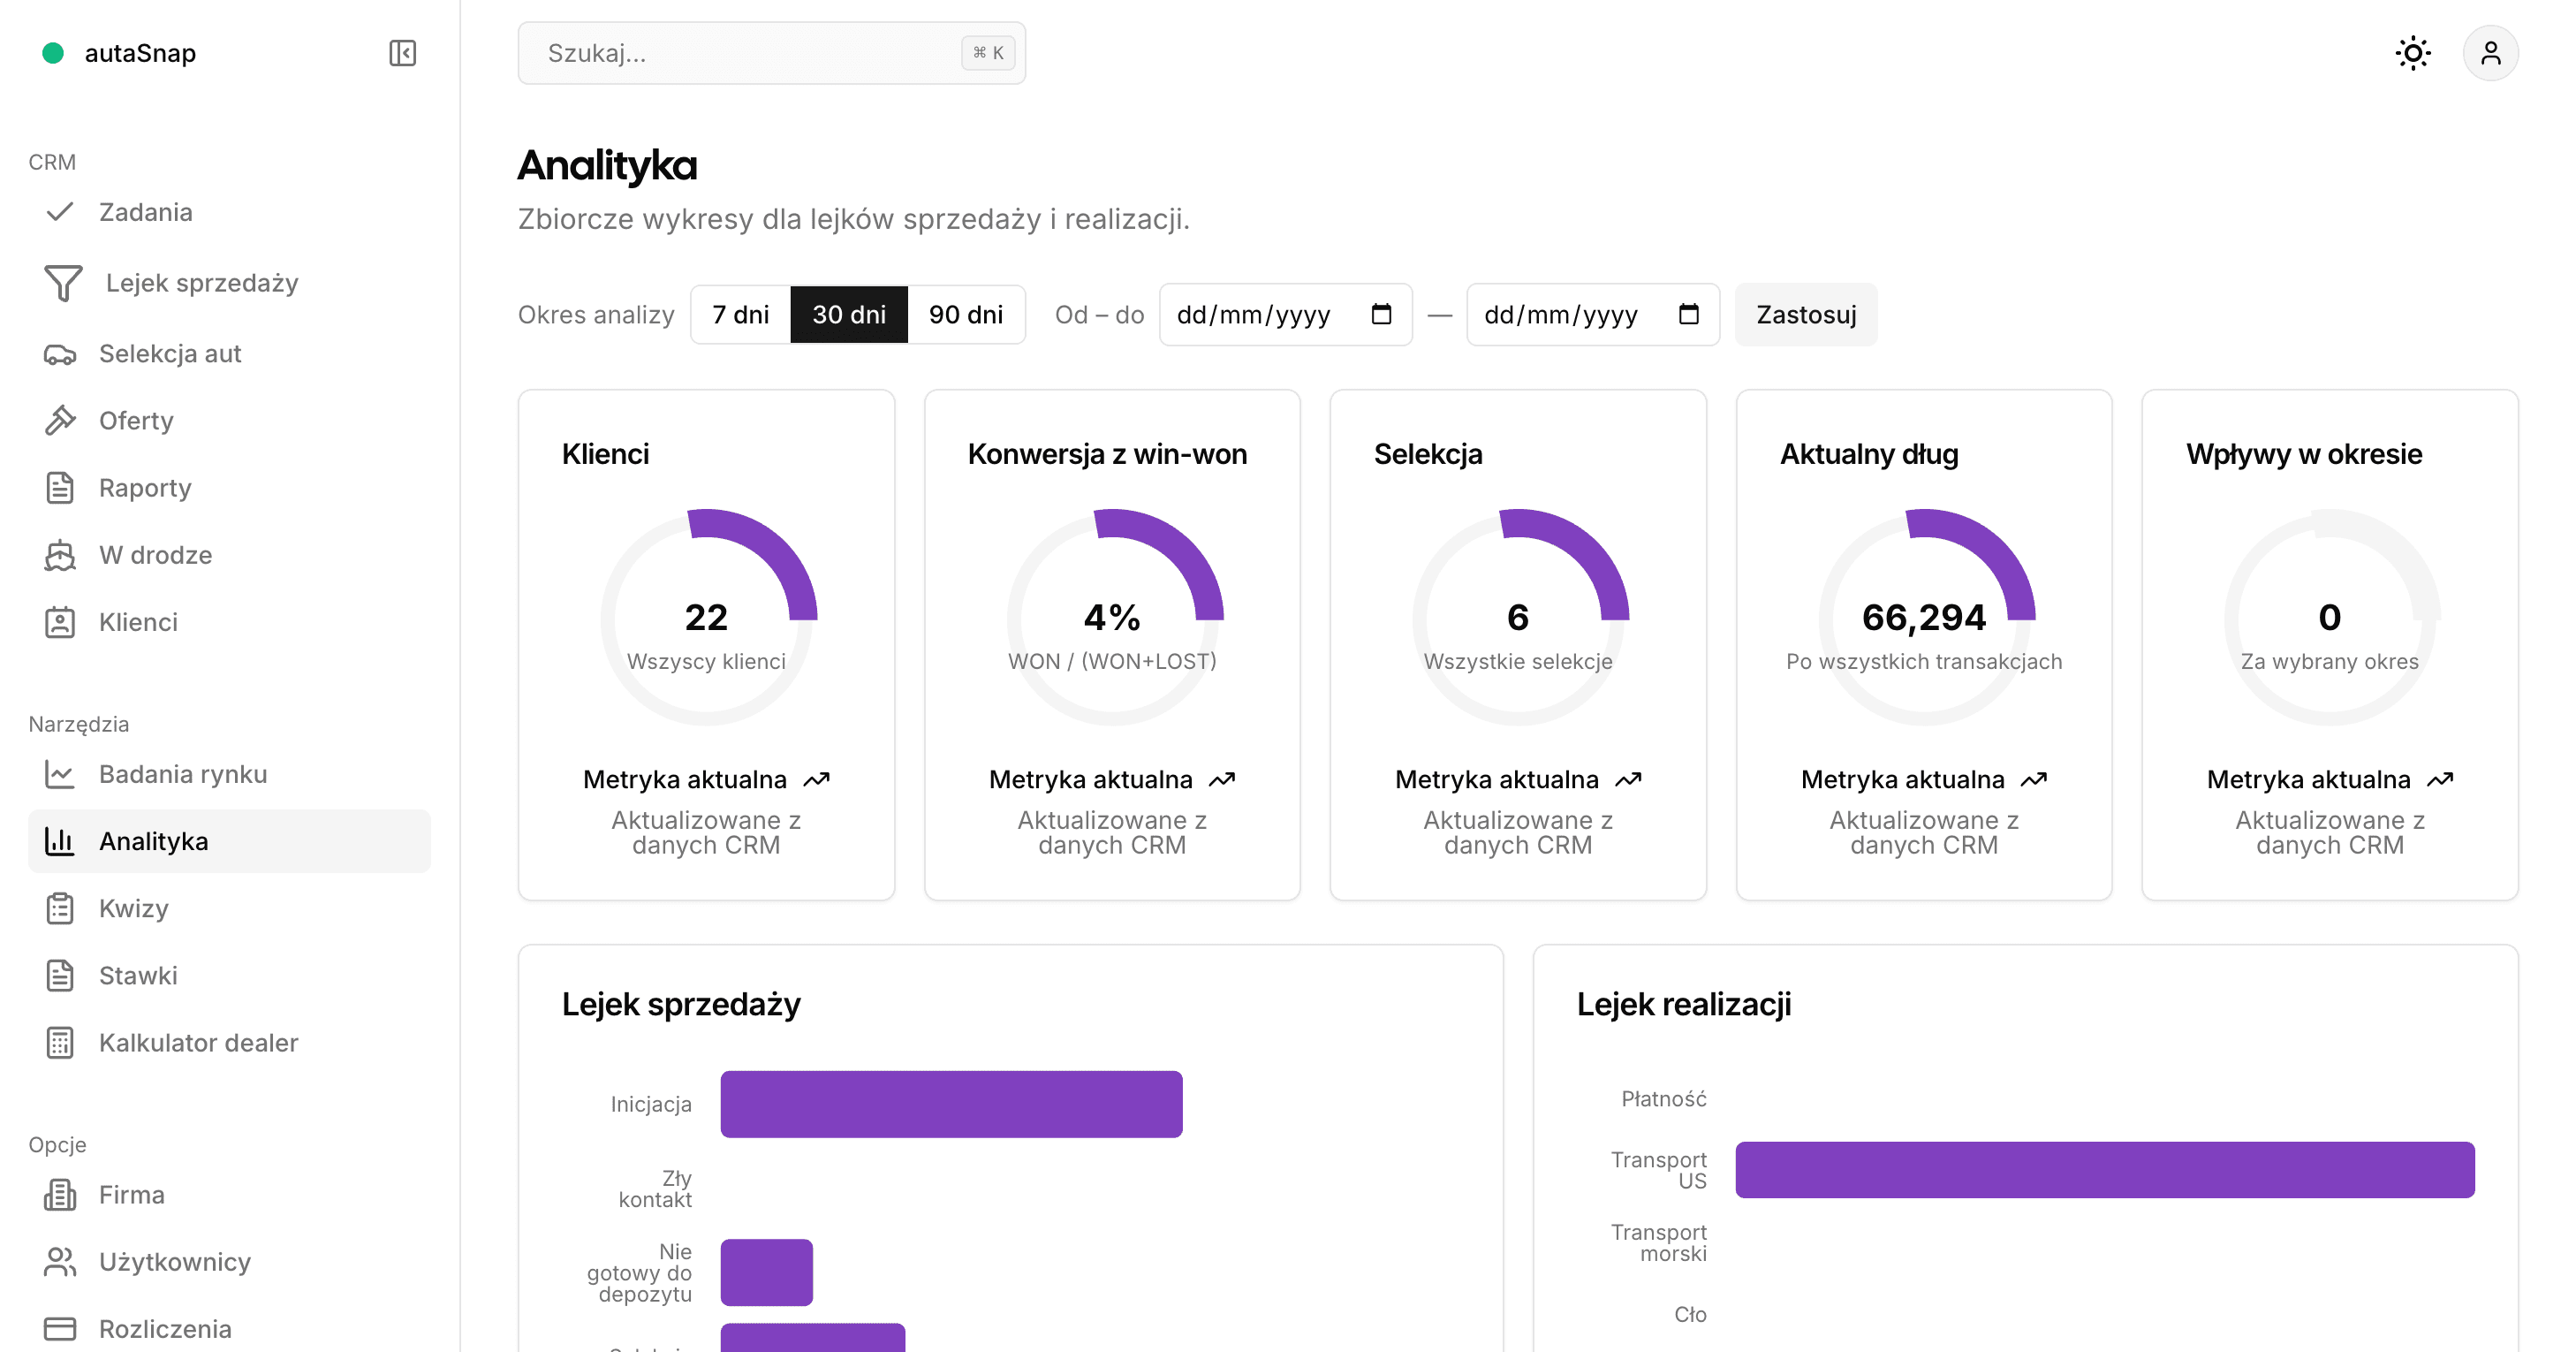Click the Zastosuj button

(x=1806, y=315)
